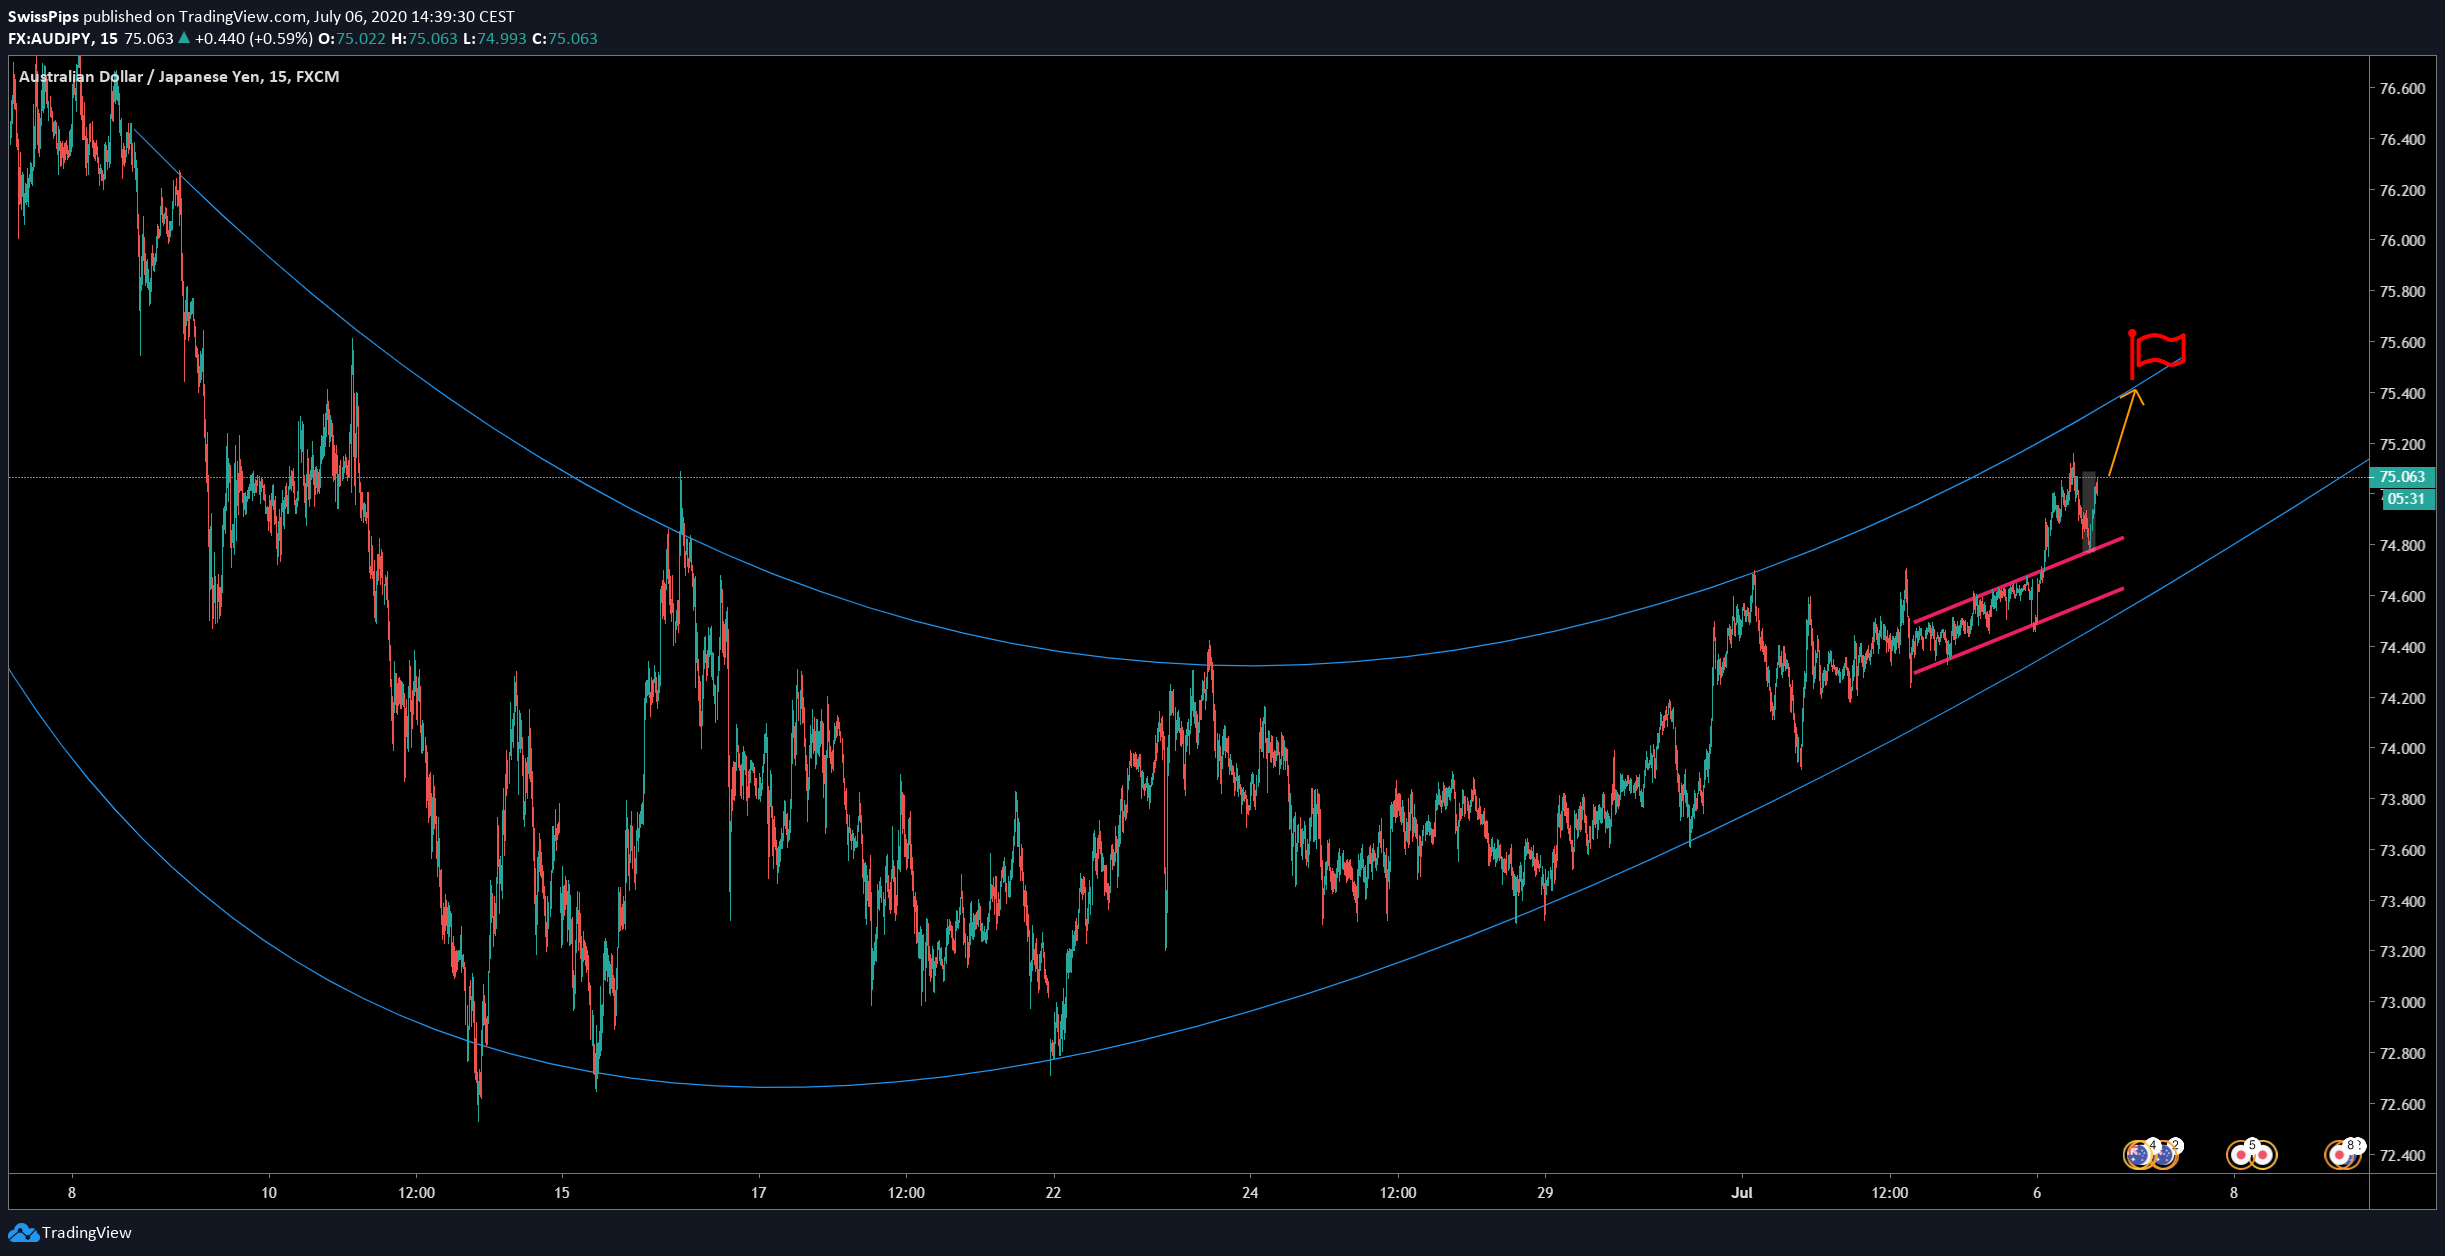Click the 24 date label on time axis
The width and height of the screenshot is (2445, 1256).
pyautogui.click(x=1250, y=1192)
